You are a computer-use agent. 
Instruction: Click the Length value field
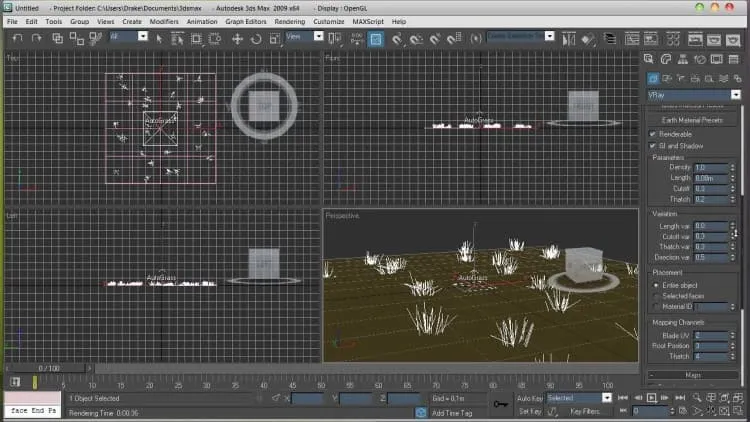point(711,178)
